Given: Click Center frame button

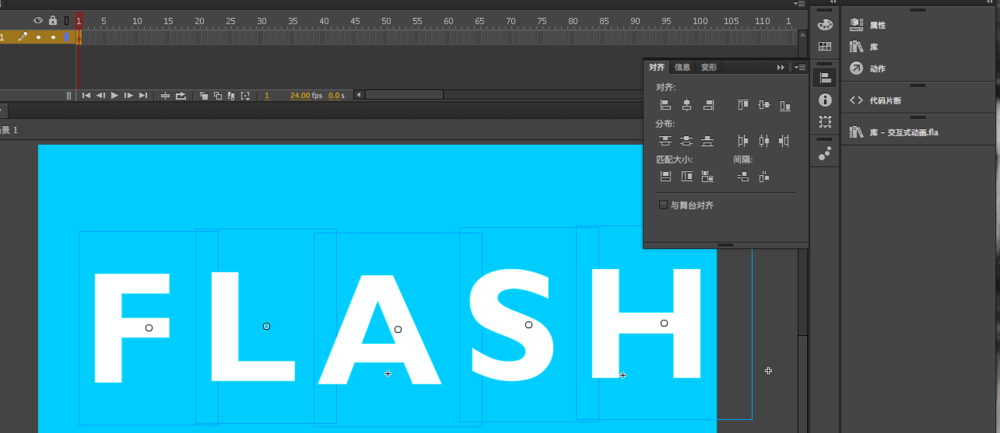Looking at the screenshot, I should (x=165, y=96).
